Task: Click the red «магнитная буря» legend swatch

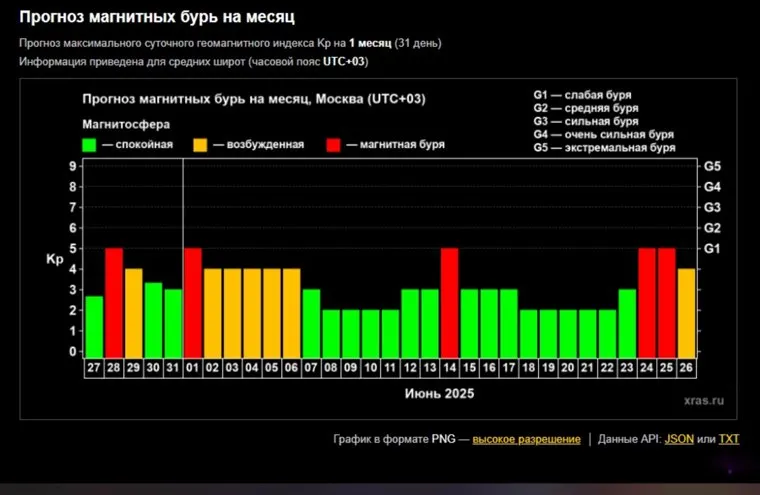Action: pyautogui.click(x=334, y=145)
